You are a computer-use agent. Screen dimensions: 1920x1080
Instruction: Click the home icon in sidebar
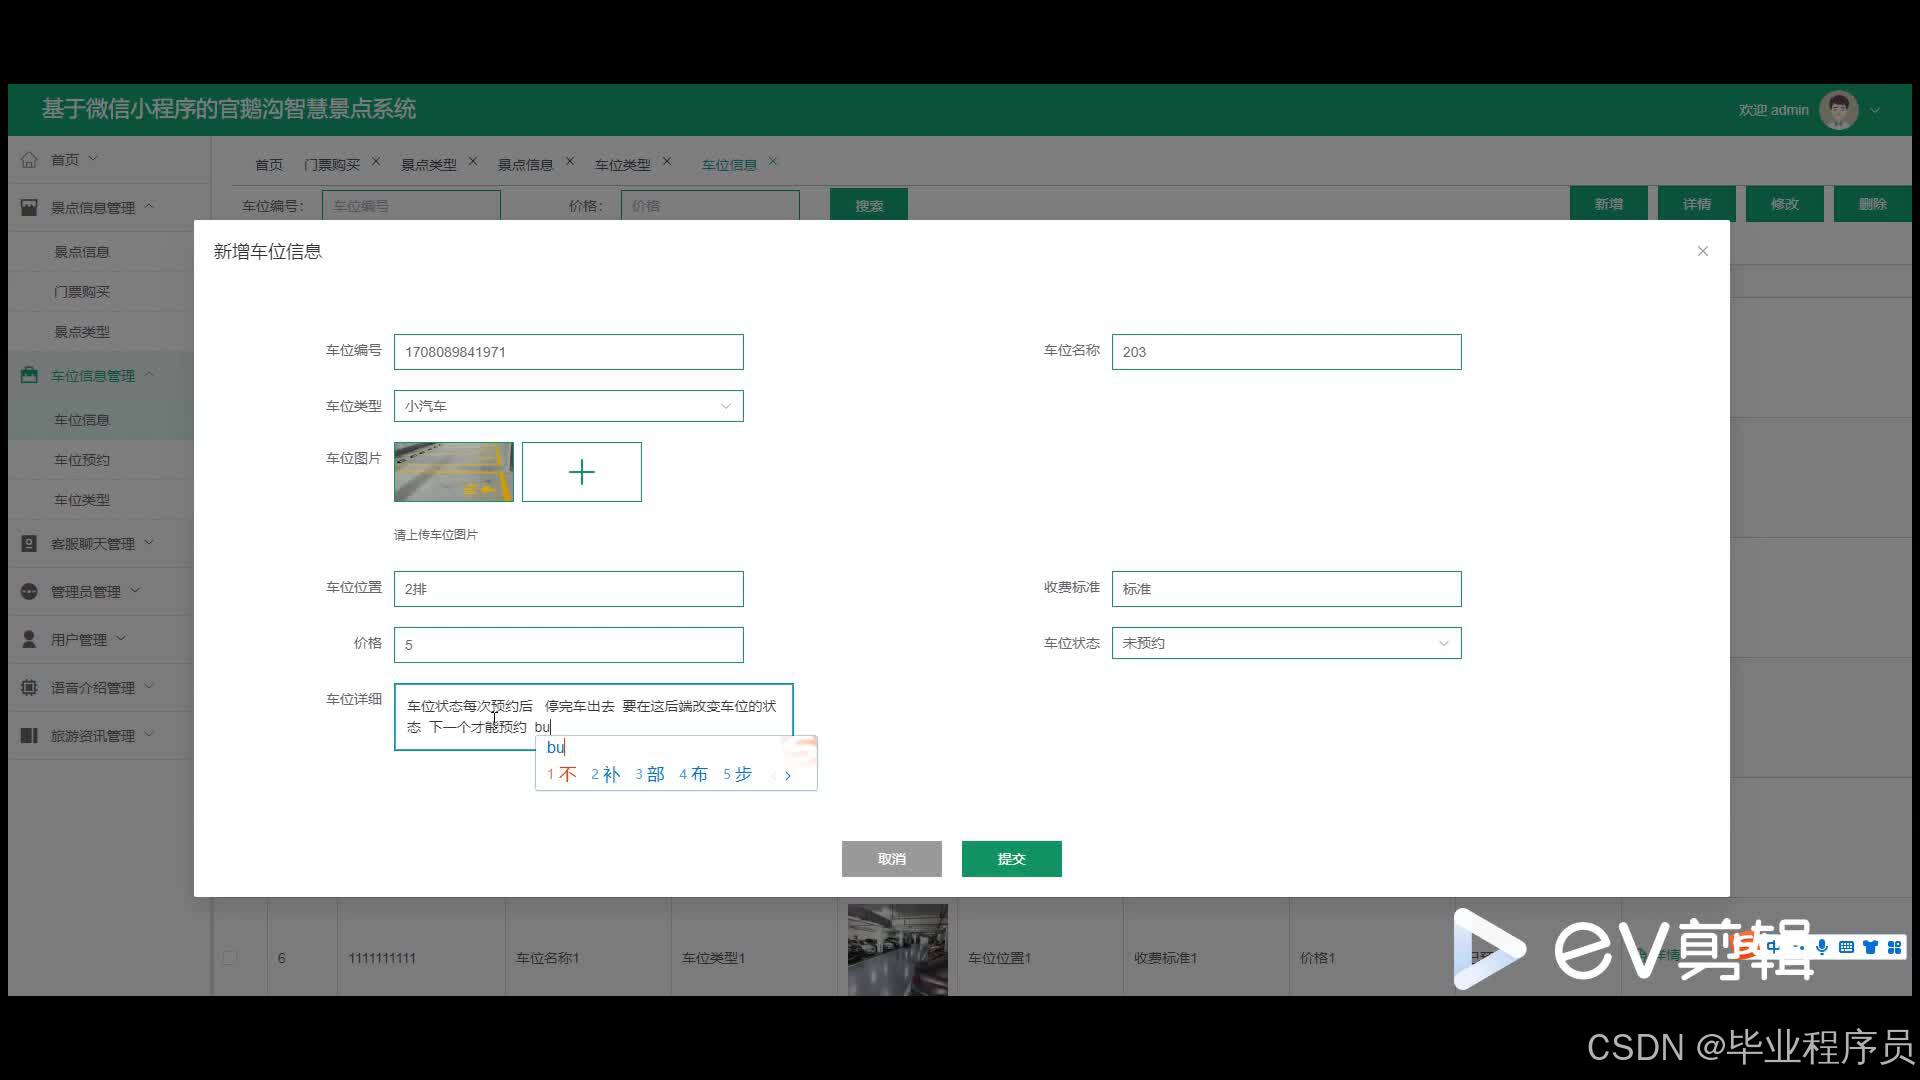(x=29, y=159)
